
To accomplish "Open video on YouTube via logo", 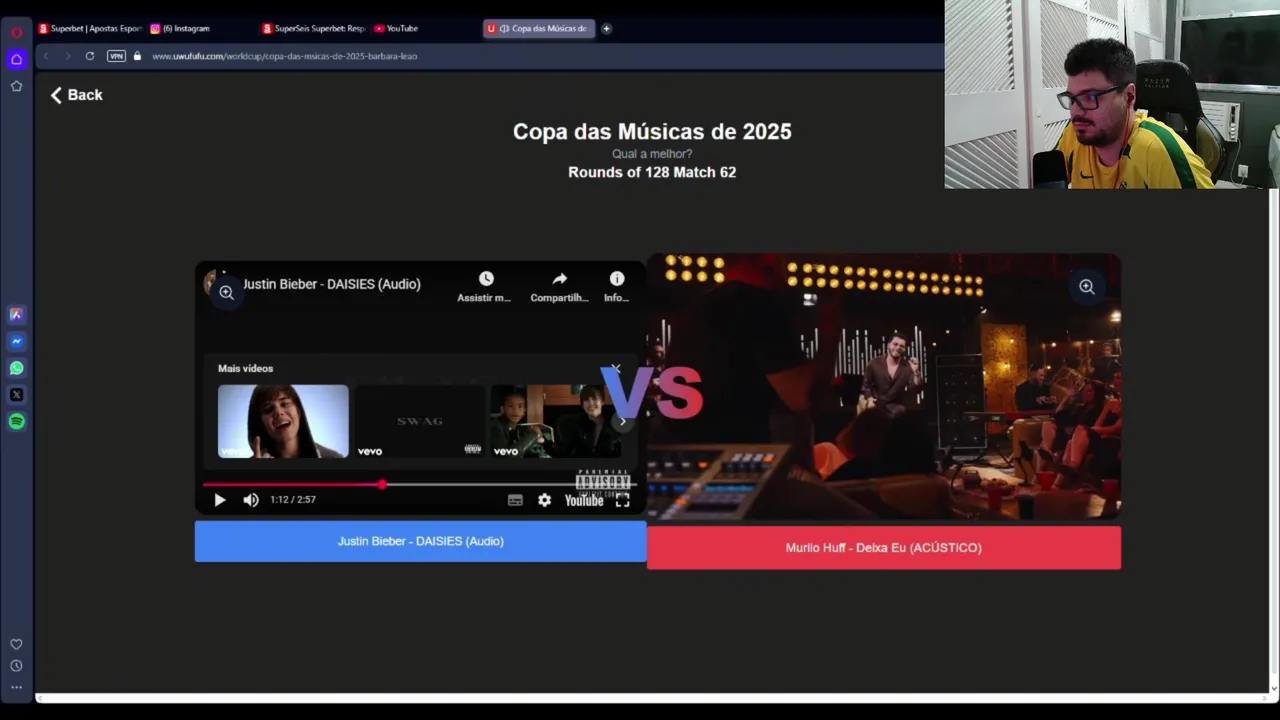I will (584, 500).
